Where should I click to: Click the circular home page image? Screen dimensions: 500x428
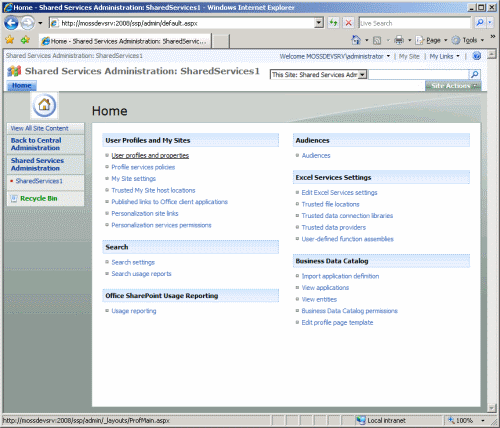[44, 105]
